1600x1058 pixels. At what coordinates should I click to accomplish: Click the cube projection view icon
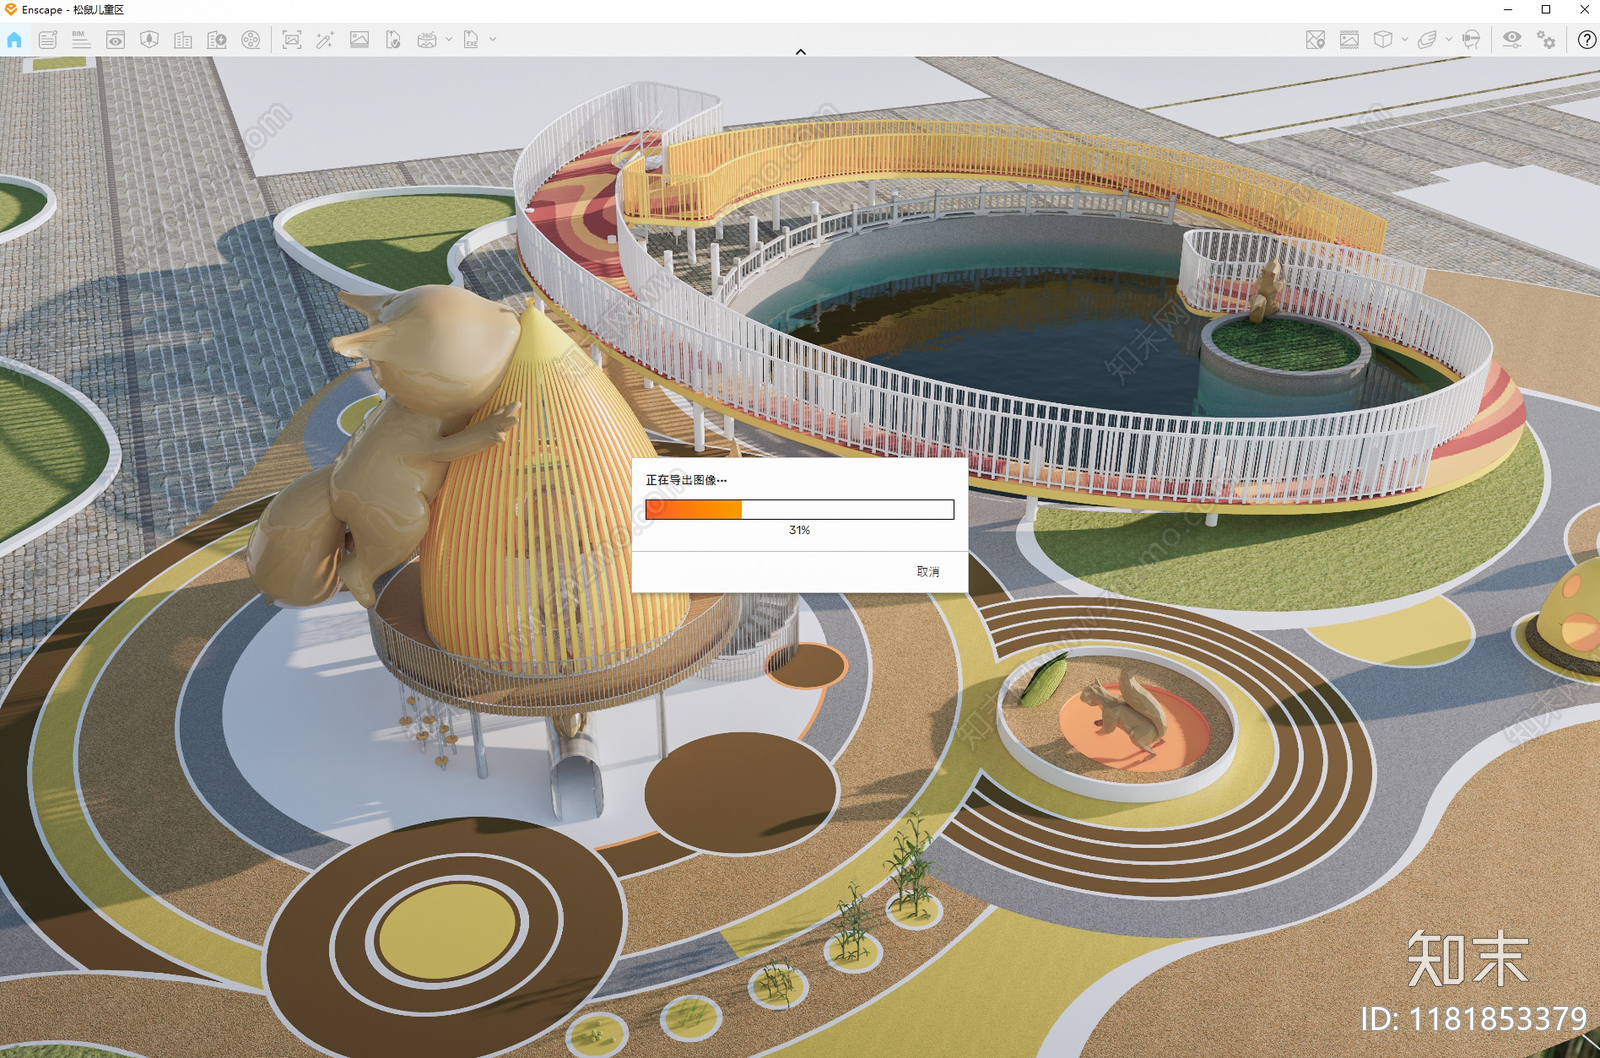[1383, 40]
